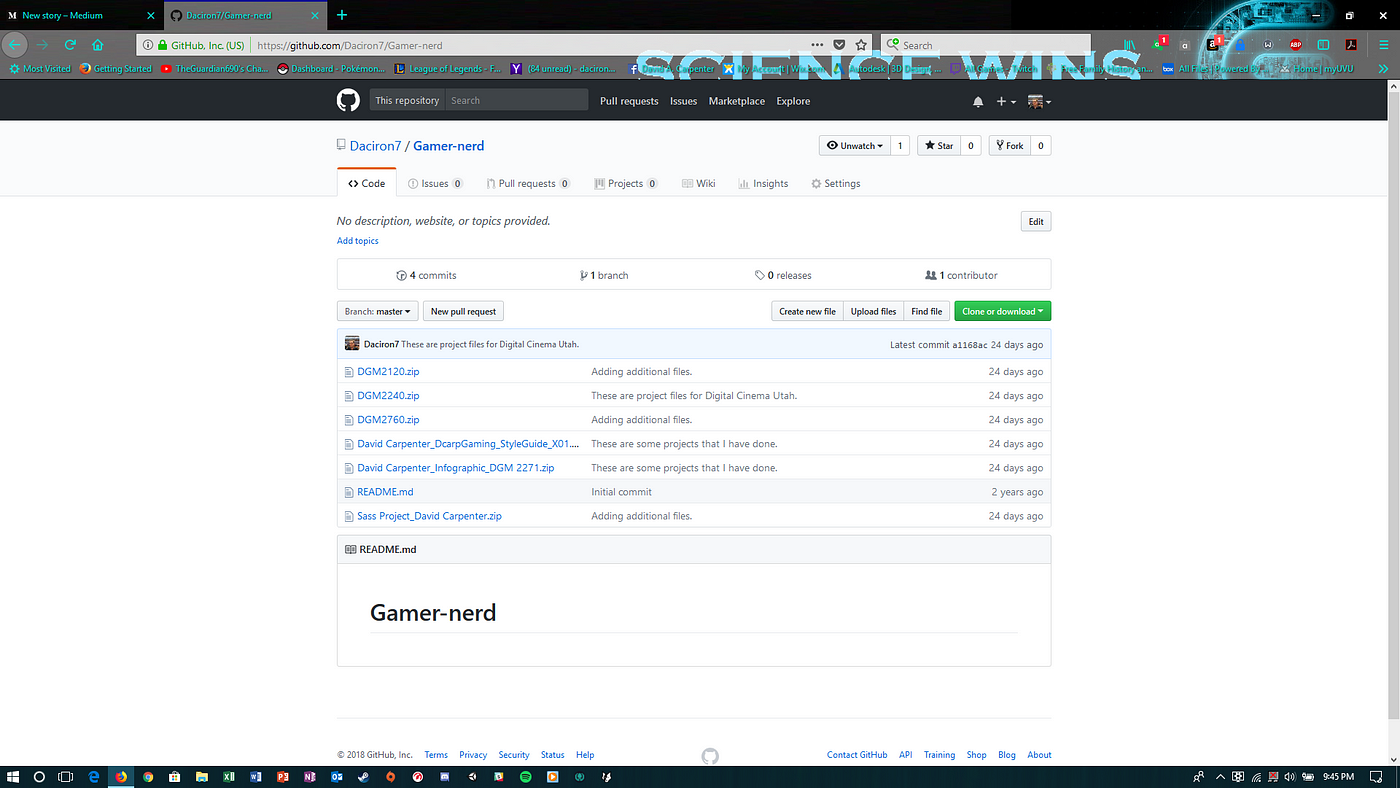The image size is (1400, 788).
Task: View the 1 contributor page
Action: [x=961, y=275]
